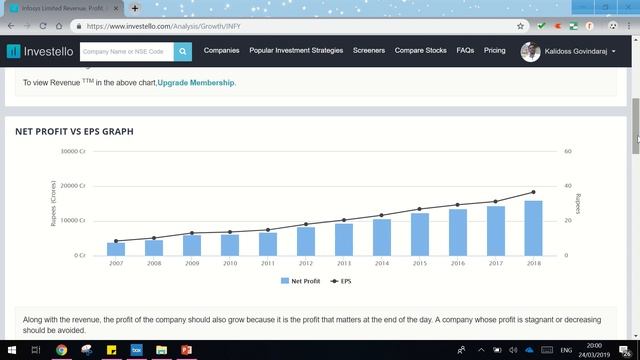Click the 2007 Net Profit bar

(x=116, y=249)
